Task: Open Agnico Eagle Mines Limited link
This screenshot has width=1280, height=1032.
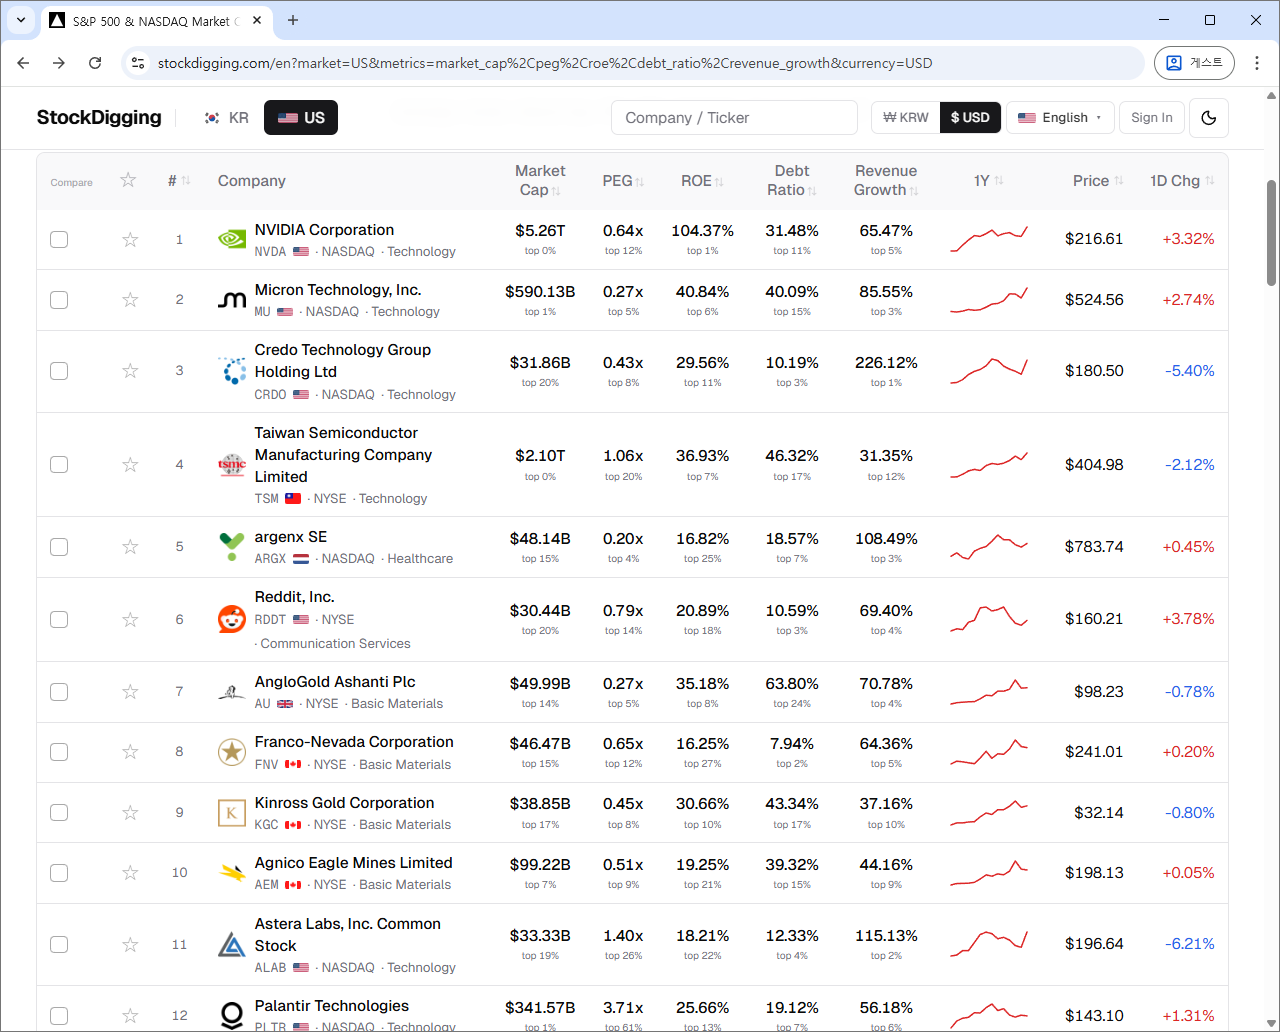Action: tap(354, 863)
